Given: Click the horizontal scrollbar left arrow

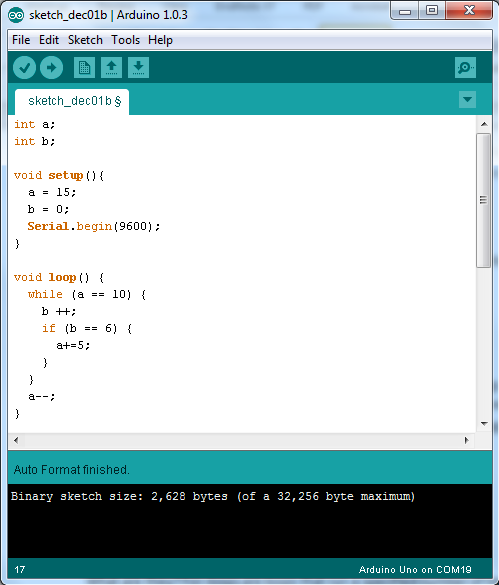Looking at the screenshot, I should (16, 440).
